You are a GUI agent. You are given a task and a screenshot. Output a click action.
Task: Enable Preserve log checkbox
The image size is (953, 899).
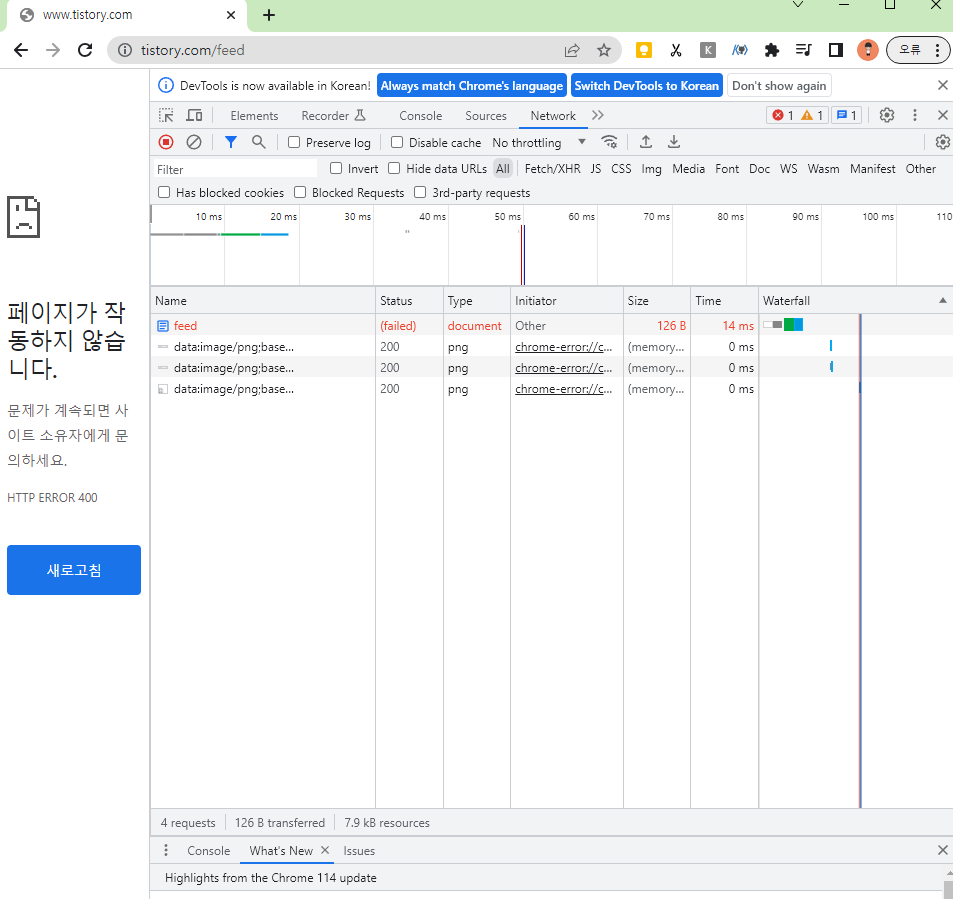(294, 142)
